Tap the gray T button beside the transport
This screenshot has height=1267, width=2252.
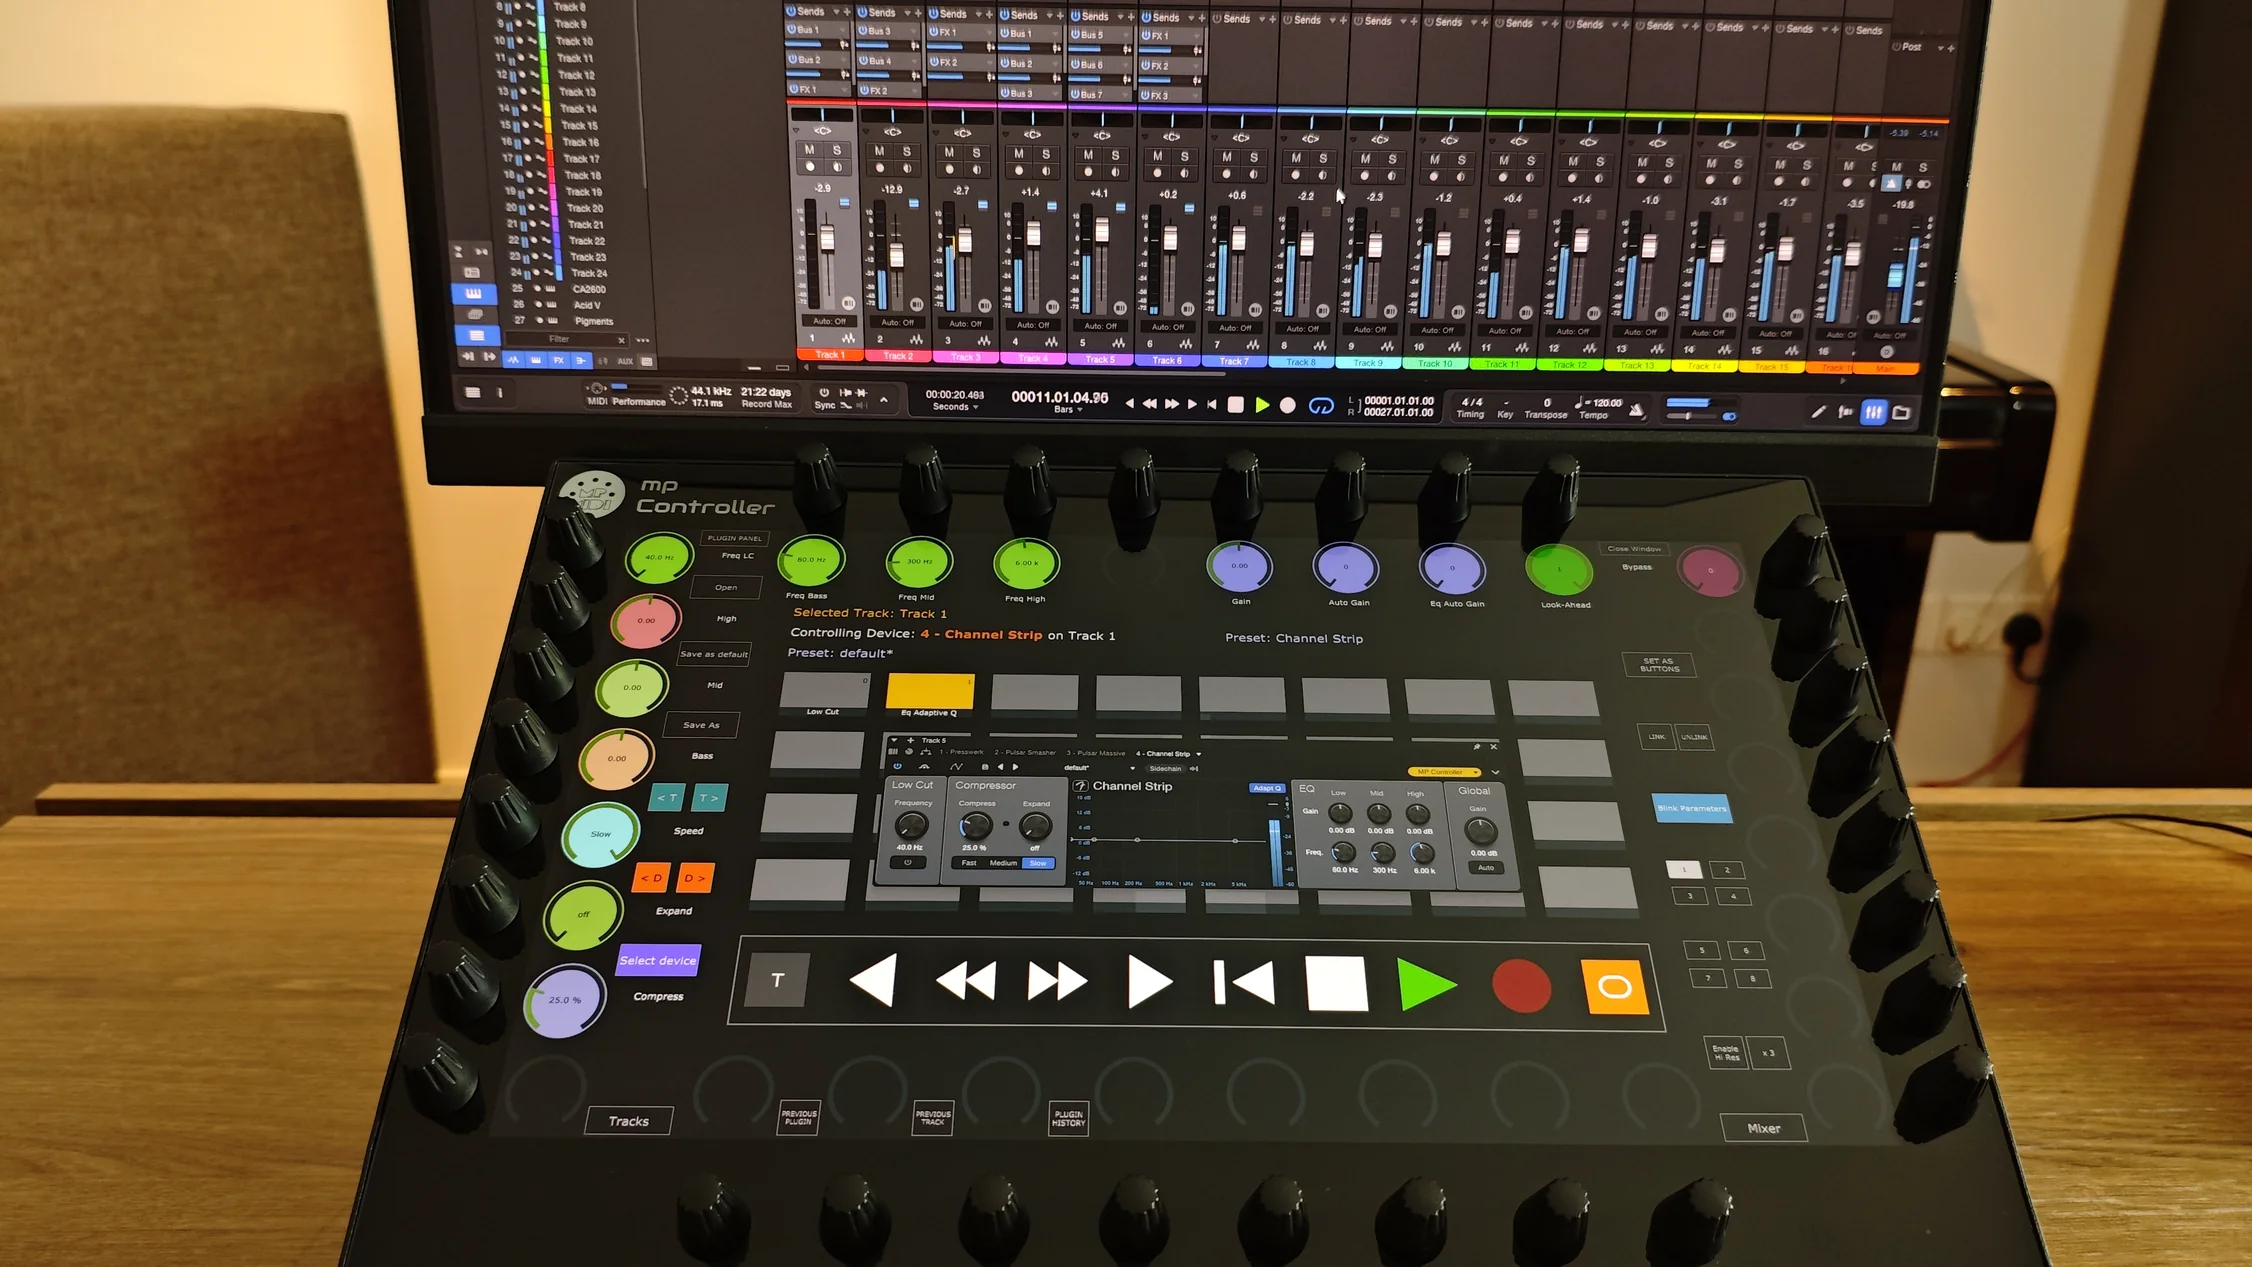(x=777, y=980)
